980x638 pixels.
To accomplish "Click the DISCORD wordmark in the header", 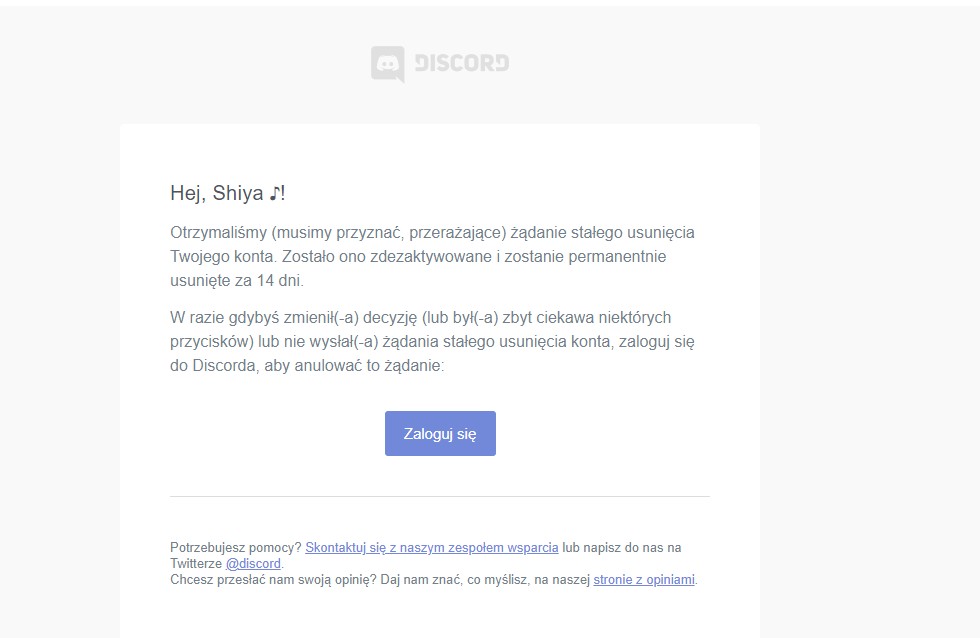I will pos(461,63).
